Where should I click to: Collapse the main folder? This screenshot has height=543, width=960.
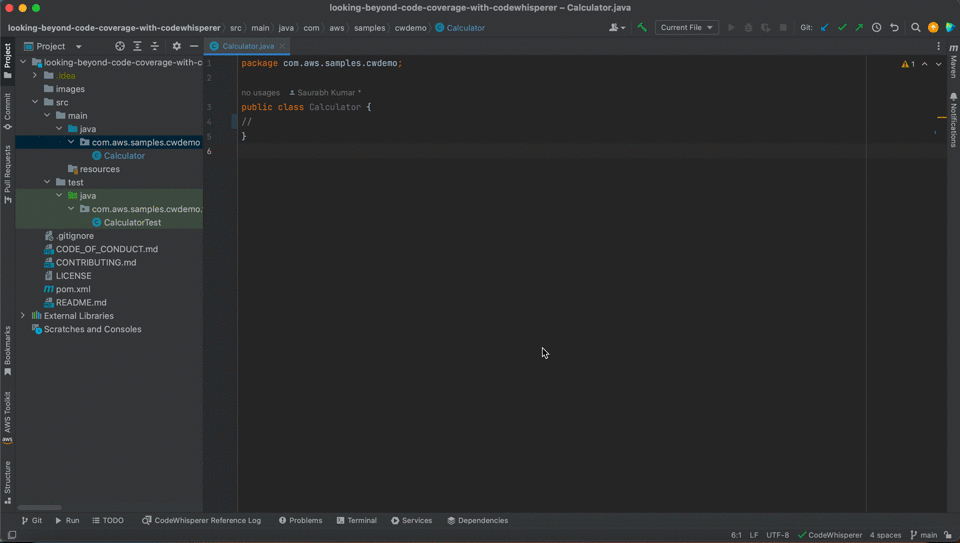pos(47,116)
